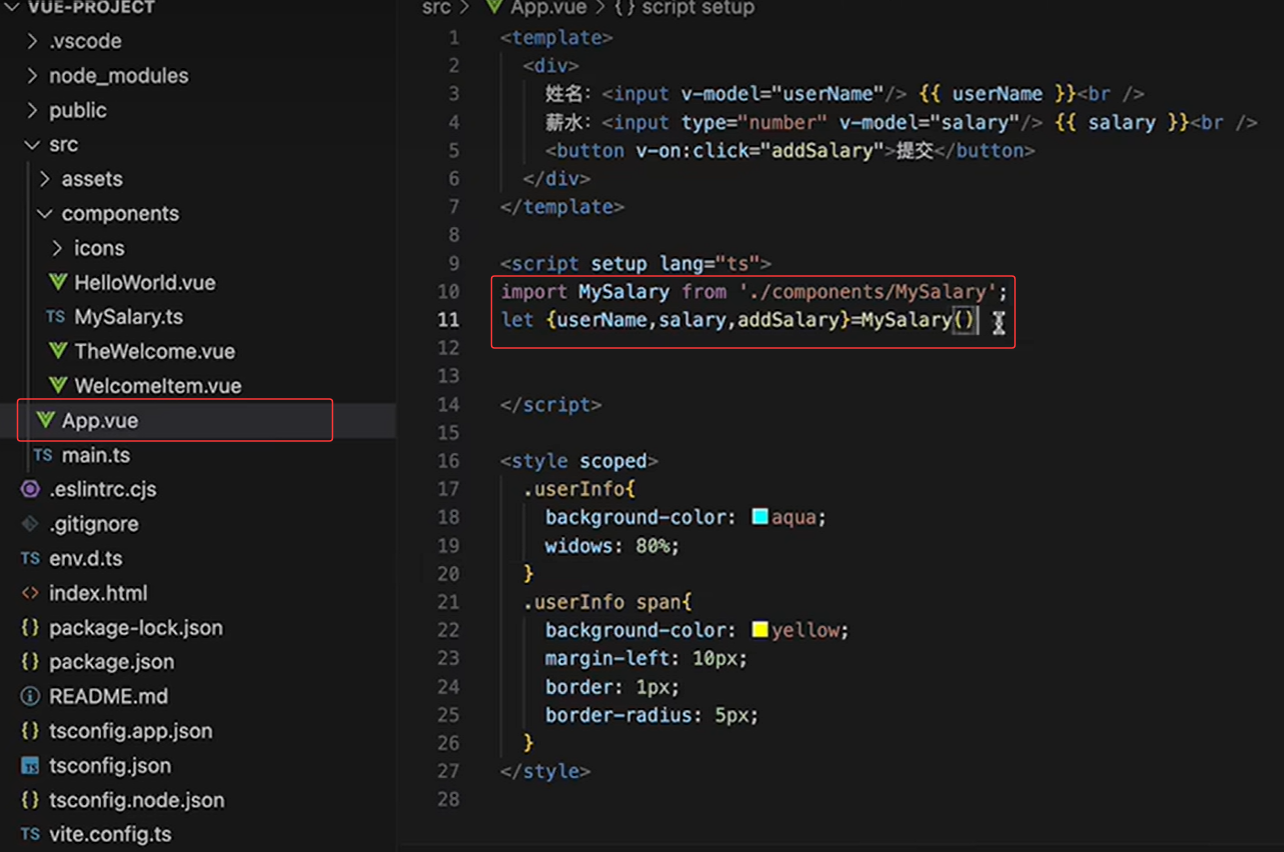This screenshot has width=1284, height=852.
Task: Click the '.userInfo span' selector on line 21
Action: coord(602,602)
